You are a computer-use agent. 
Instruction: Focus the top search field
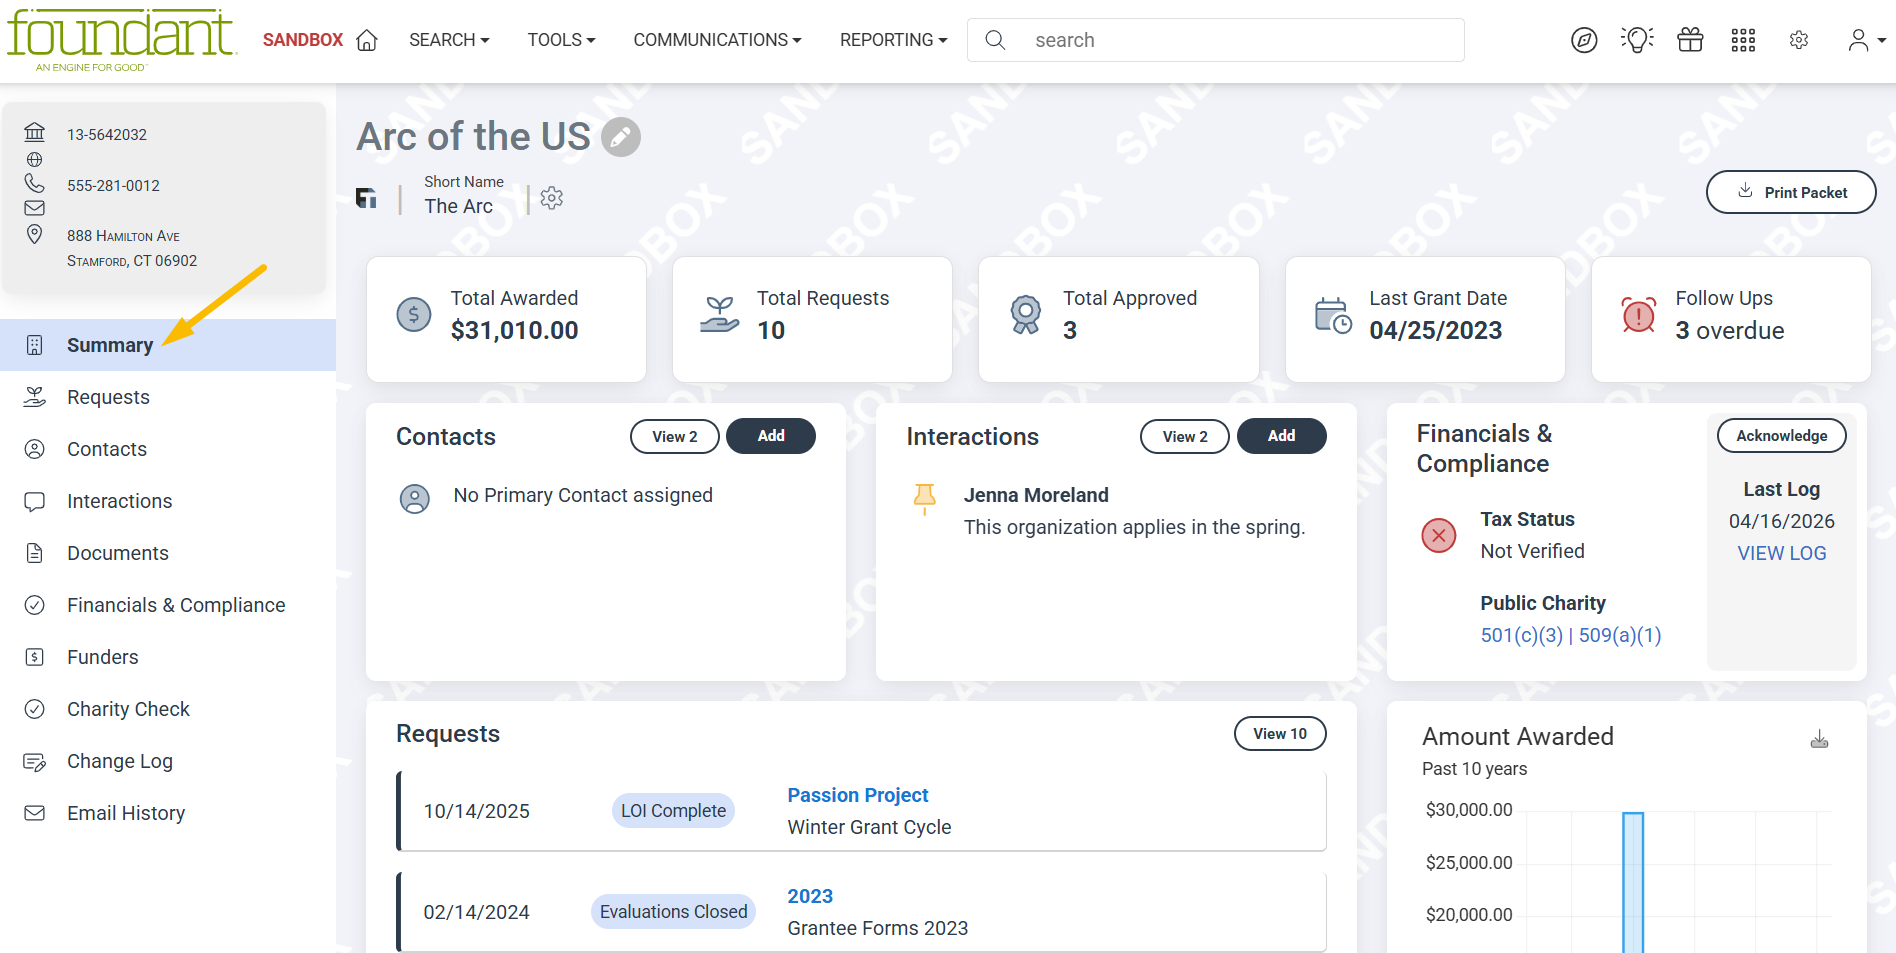pyautogui.click(x=1216, y=40)
